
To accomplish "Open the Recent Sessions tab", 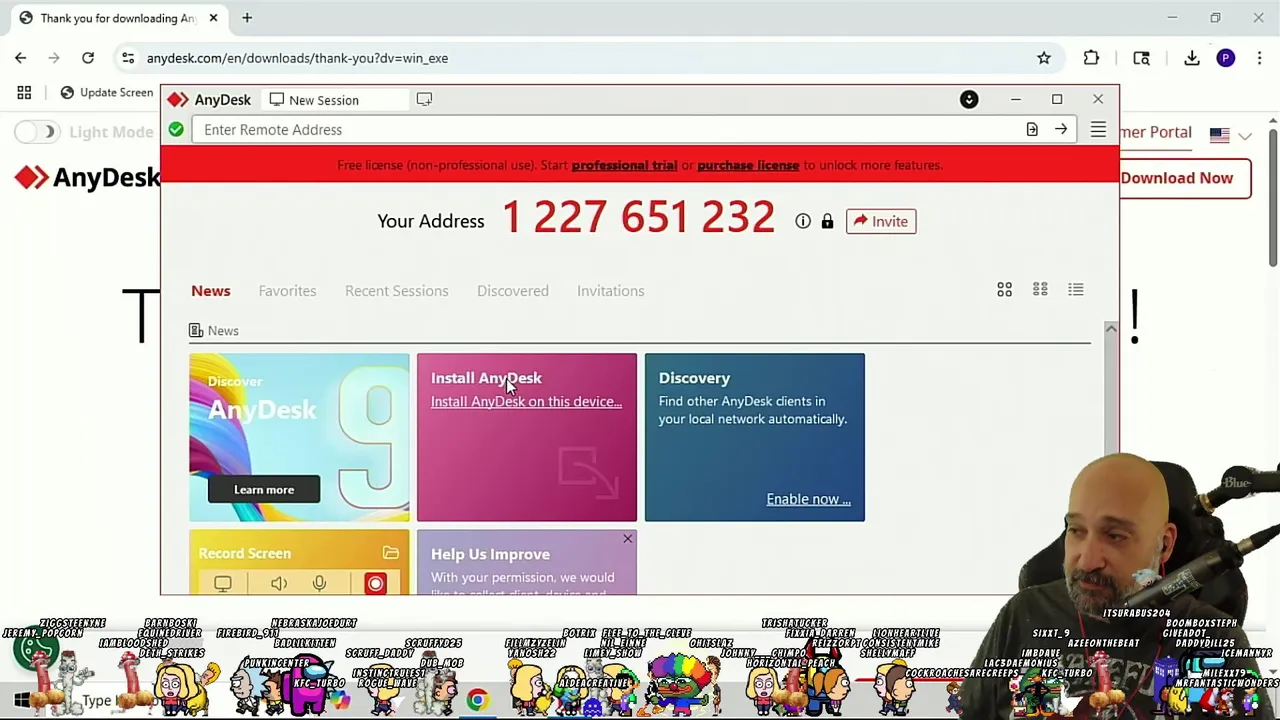I will point(397,291).
